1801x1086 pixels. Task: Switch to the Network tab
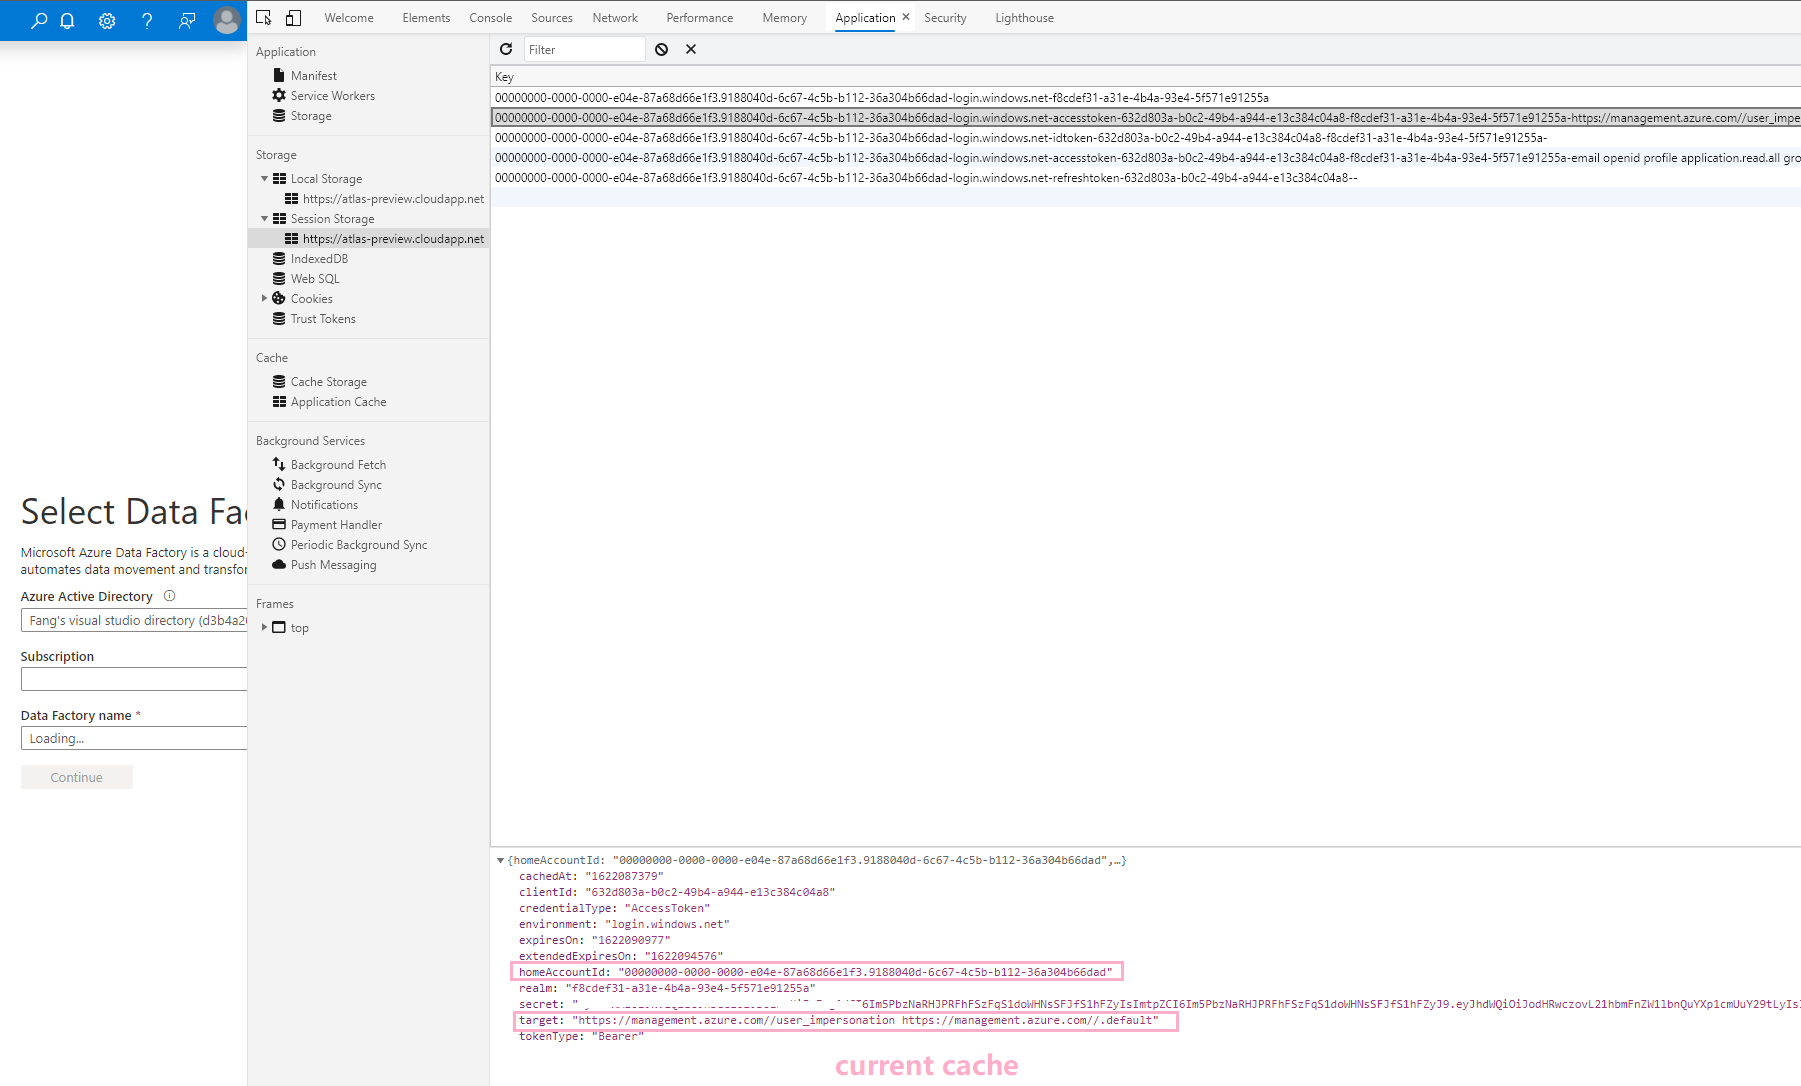(x=614, y=17)
